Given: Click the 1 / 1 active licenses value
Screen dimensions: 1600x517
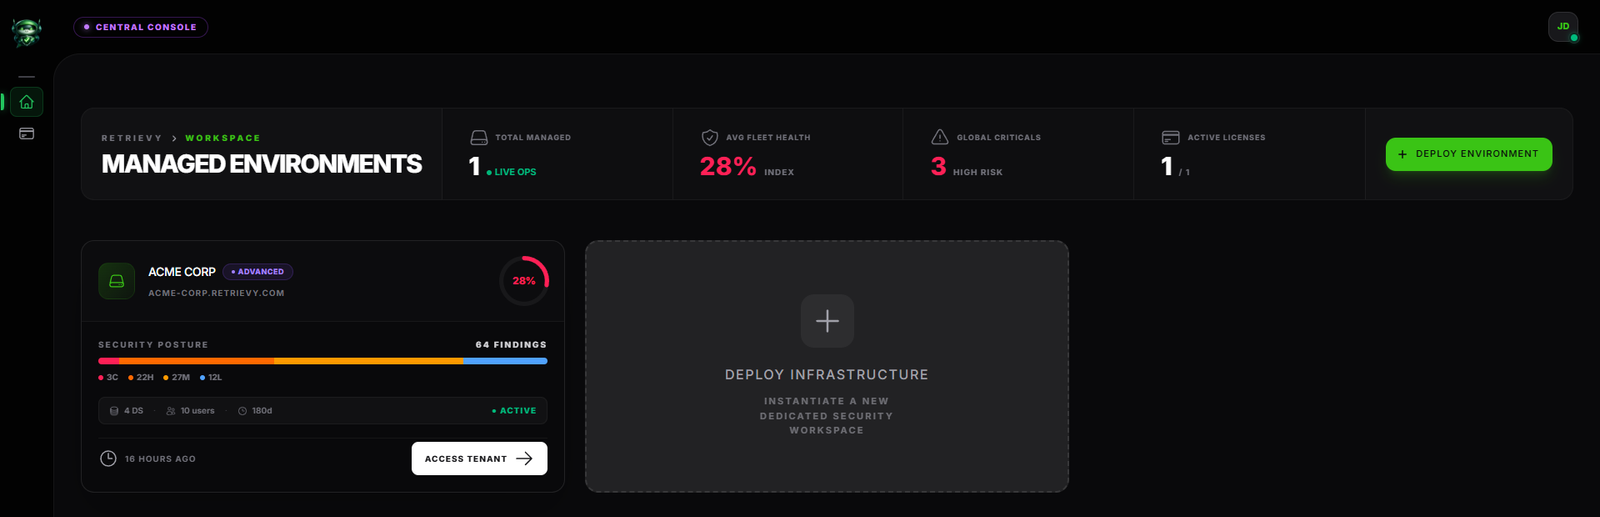Looking at the screenshot, I should pos(1175,167).
